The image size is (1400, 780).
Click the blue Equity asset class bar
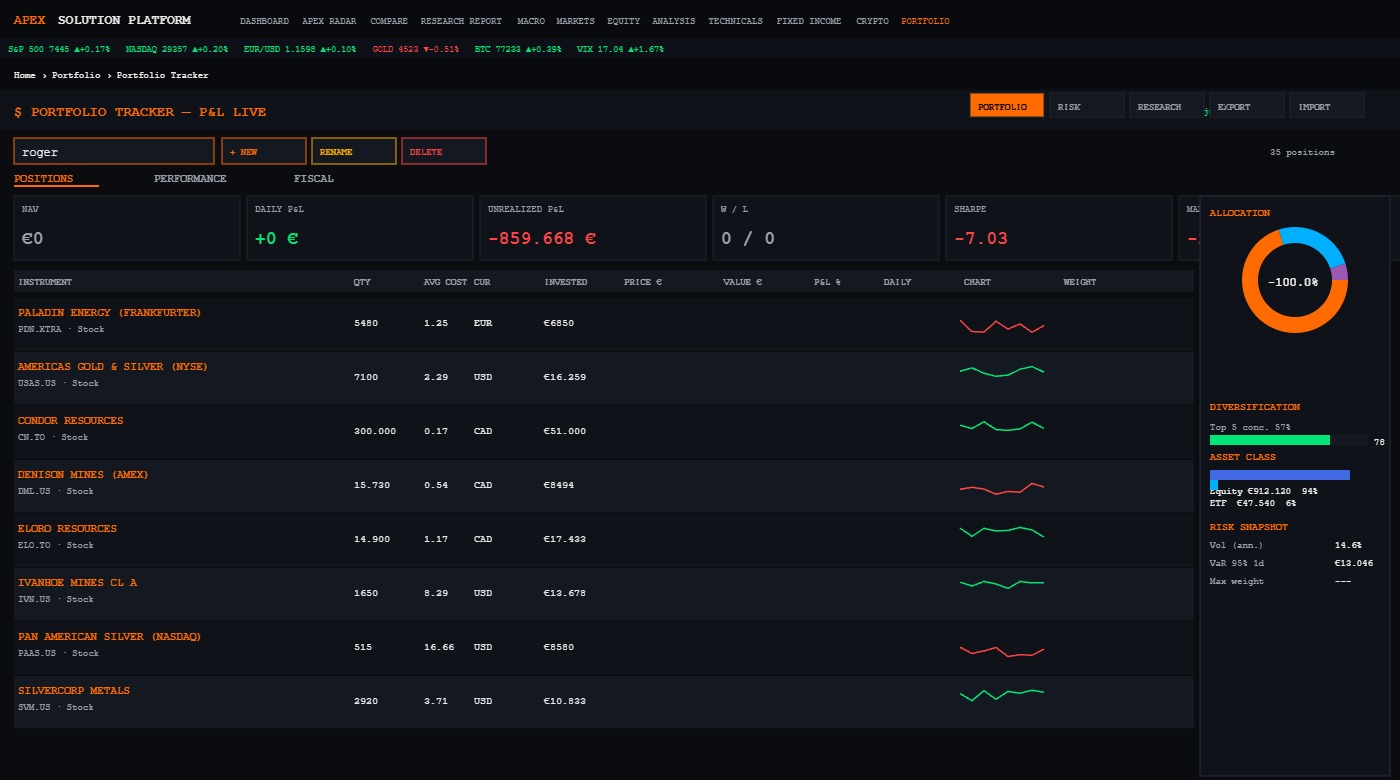[1280, 475]
